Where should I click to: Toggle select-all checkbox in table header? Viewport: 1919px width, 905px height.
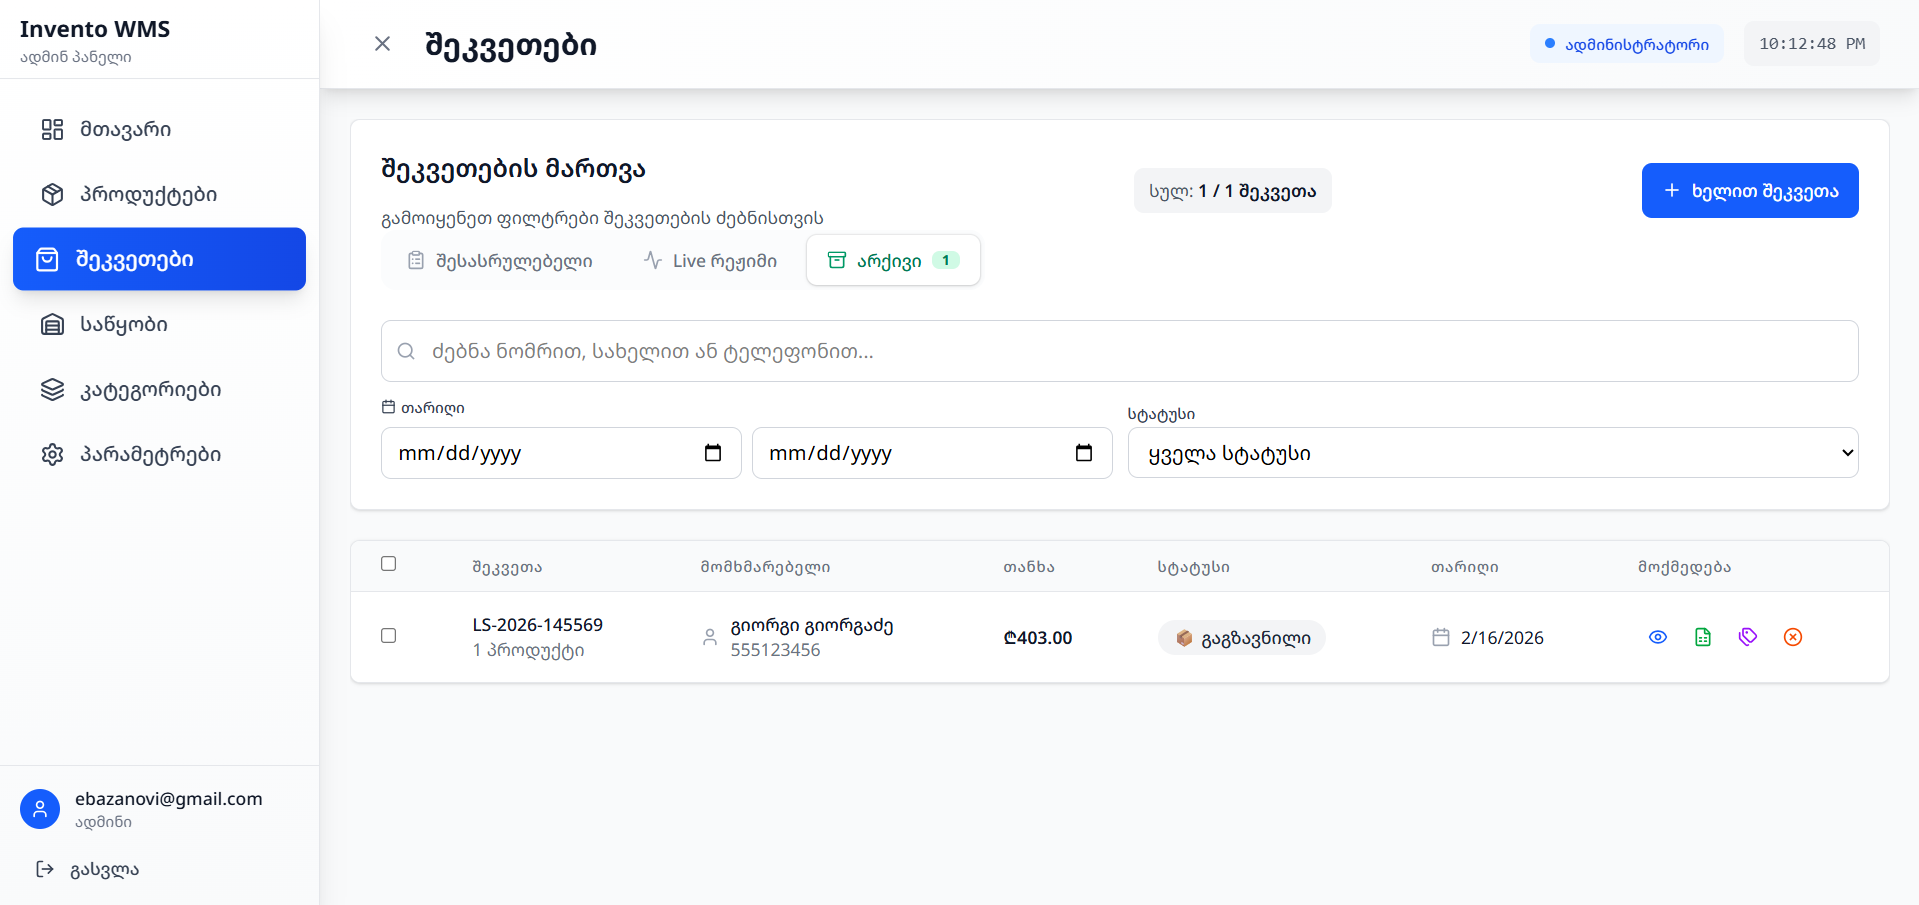tap(389, 564)
